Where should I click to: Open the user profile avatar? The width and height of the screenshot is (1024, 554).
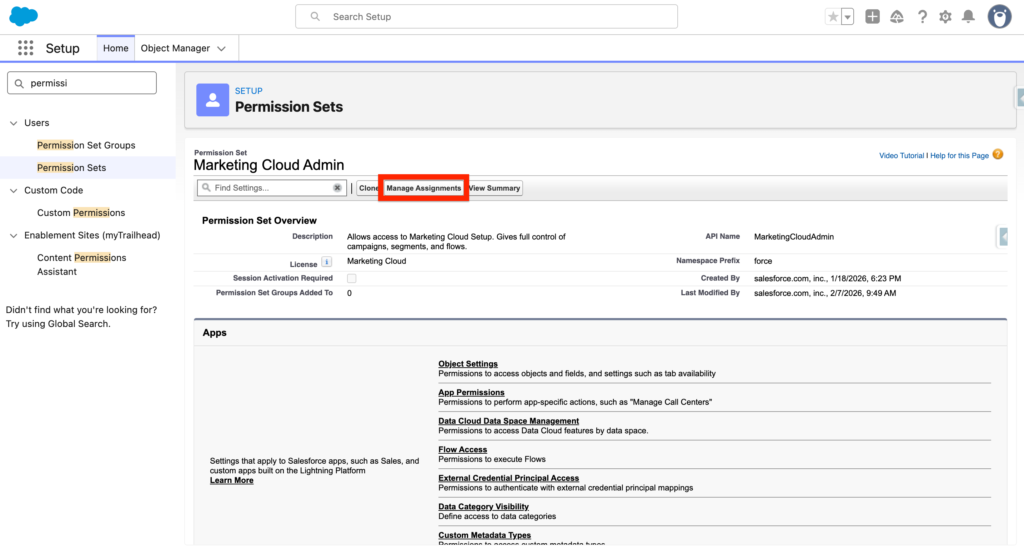pyautogui.click(x=999, y=16)
